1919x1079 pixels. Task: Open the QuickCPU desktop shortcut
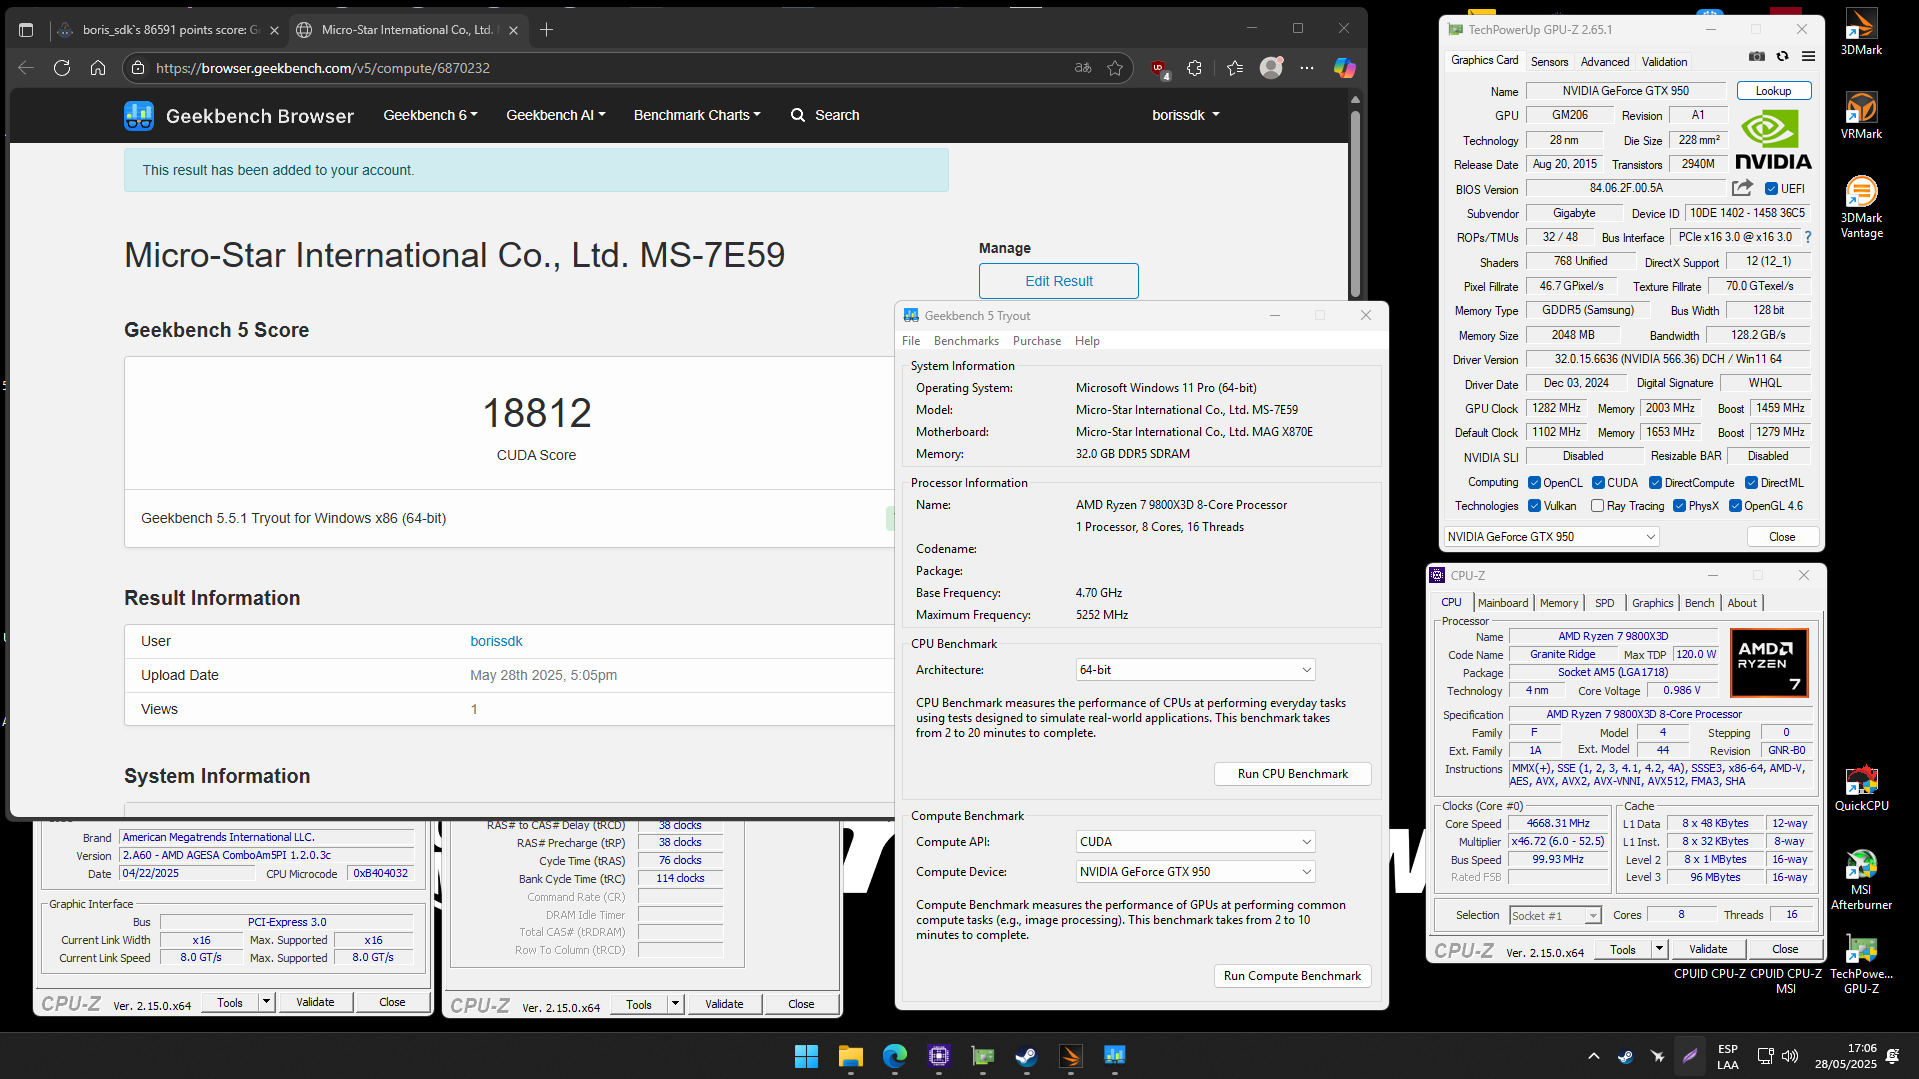coord(1861,788)
